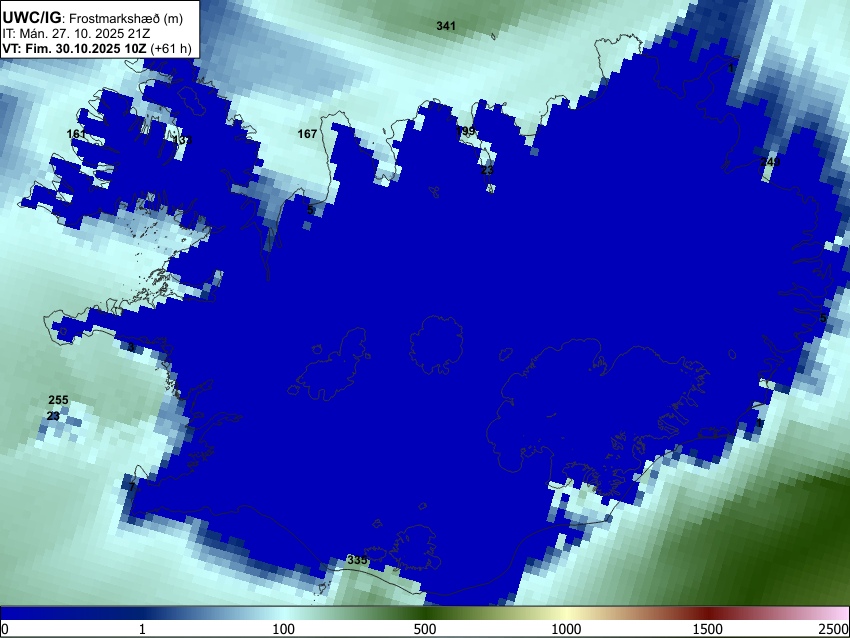Click the 3 value on the map

(131, 347)
